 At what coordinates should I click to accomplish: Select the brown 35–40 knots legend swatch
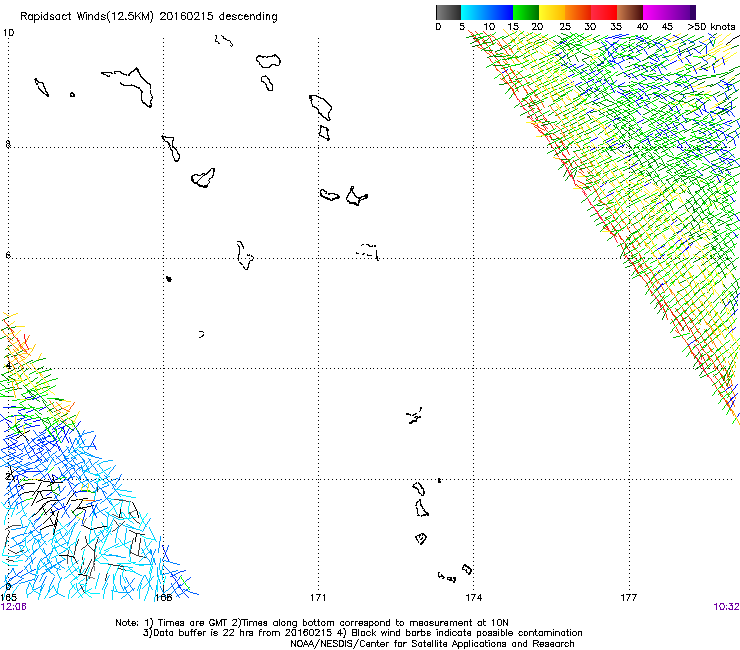630,12
